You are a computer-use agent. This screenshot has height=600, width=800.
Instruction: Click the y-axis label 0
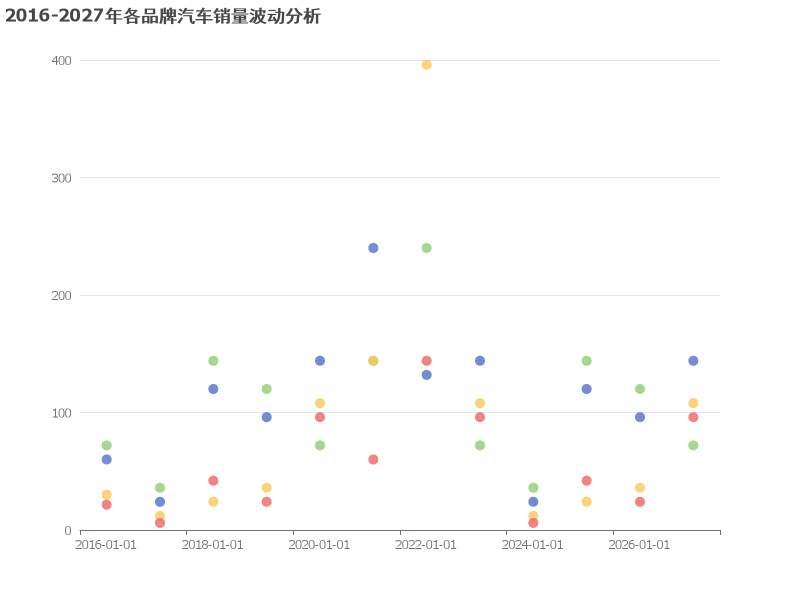pos(68,531)
